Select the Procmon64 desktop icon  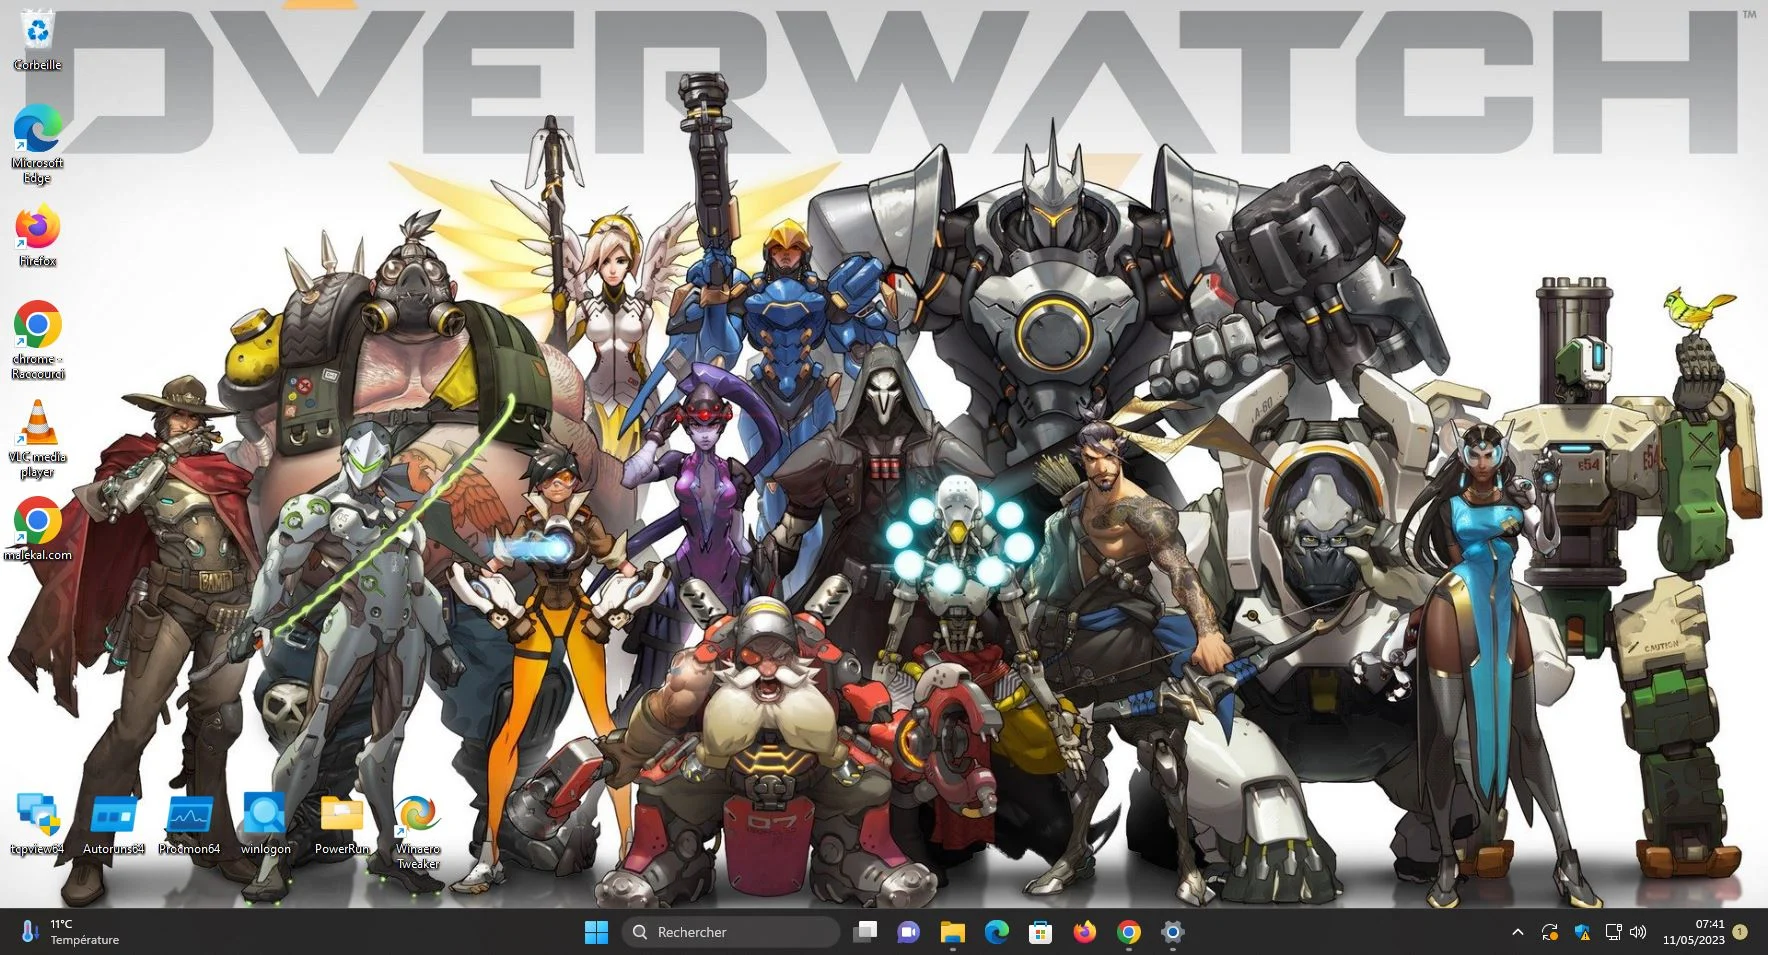(x=189, y=825)
